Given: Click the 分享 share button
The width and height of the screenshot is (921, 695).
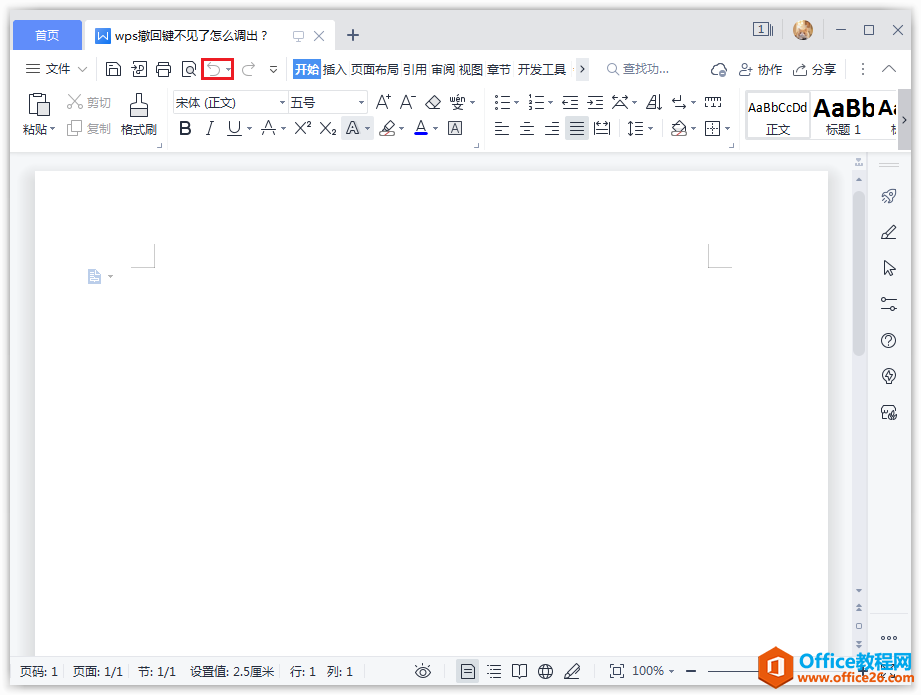Looking at the screenshot, I should pyautogui.click(x=816, y=69).
